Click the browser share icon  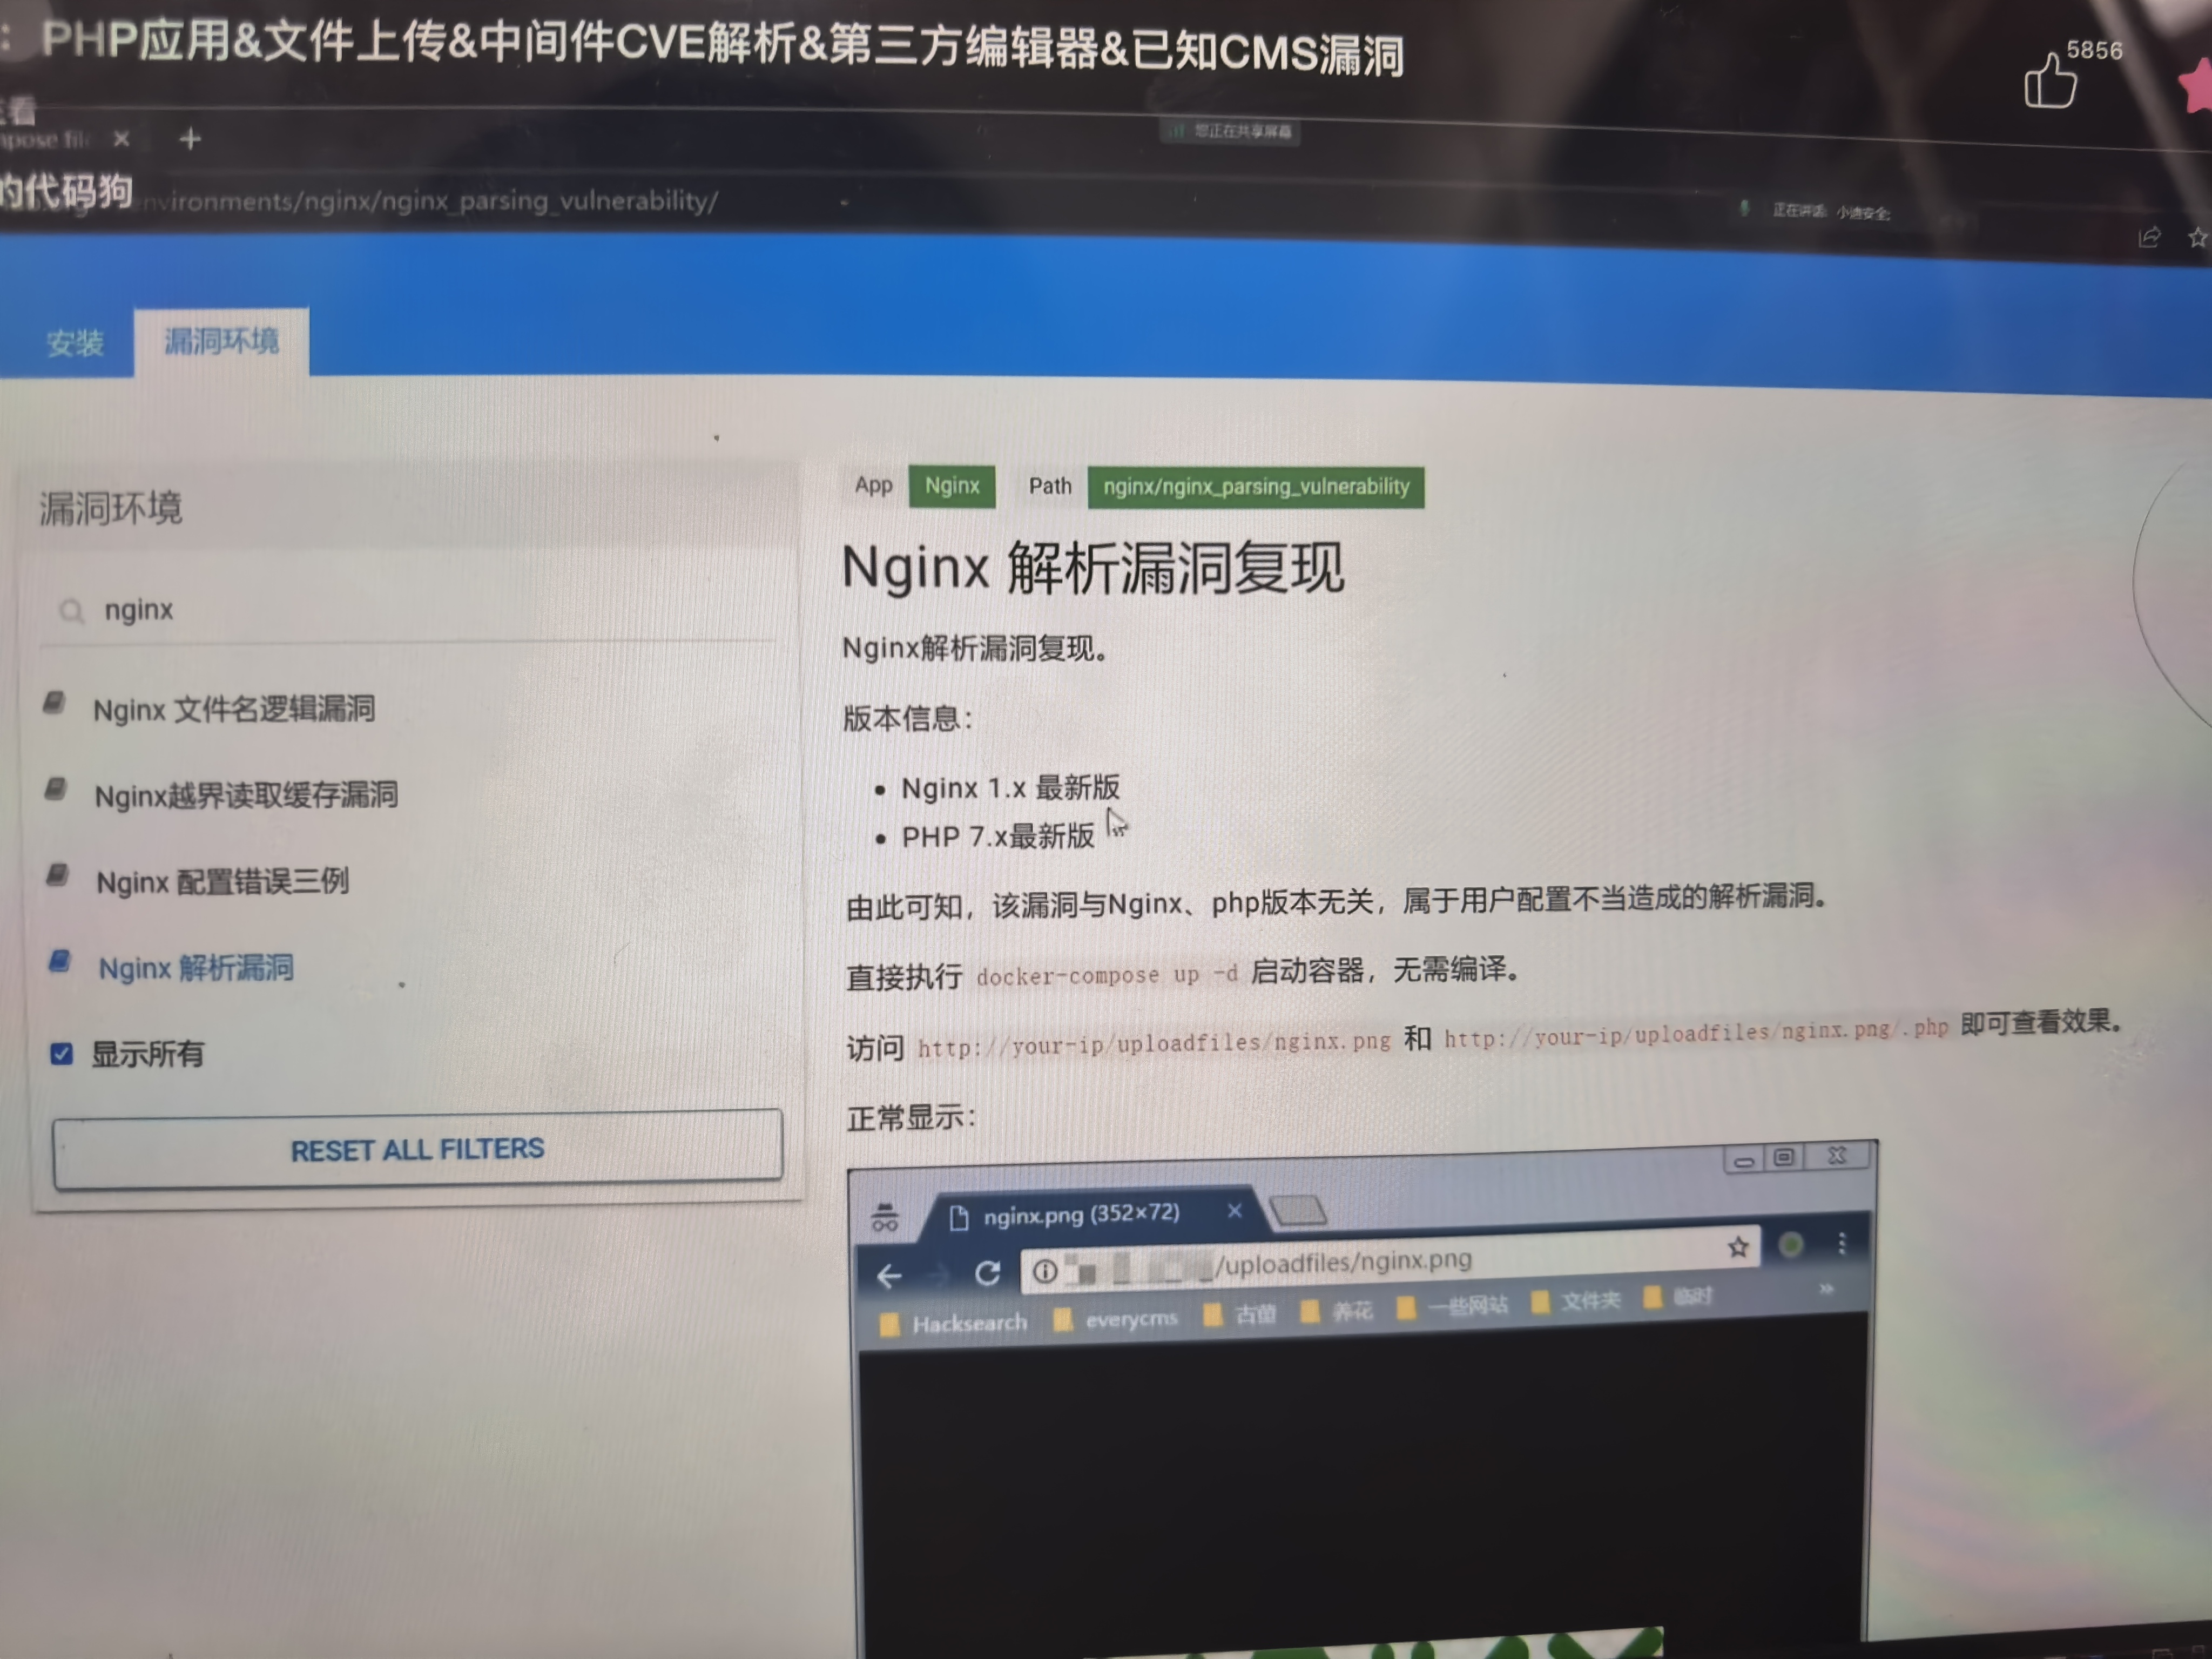coord(2149,238)
